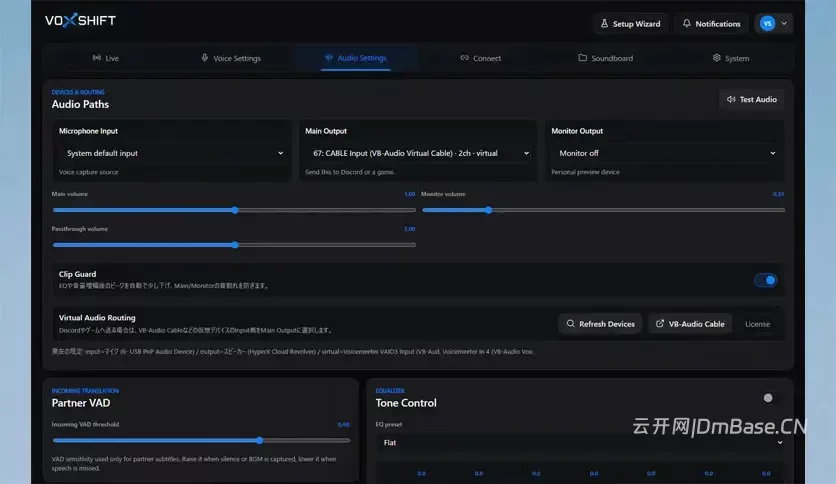The width and height of the screenshot is (836, 484).
Task: Click the VS user avatar
Action: click(x=767, y=23)
